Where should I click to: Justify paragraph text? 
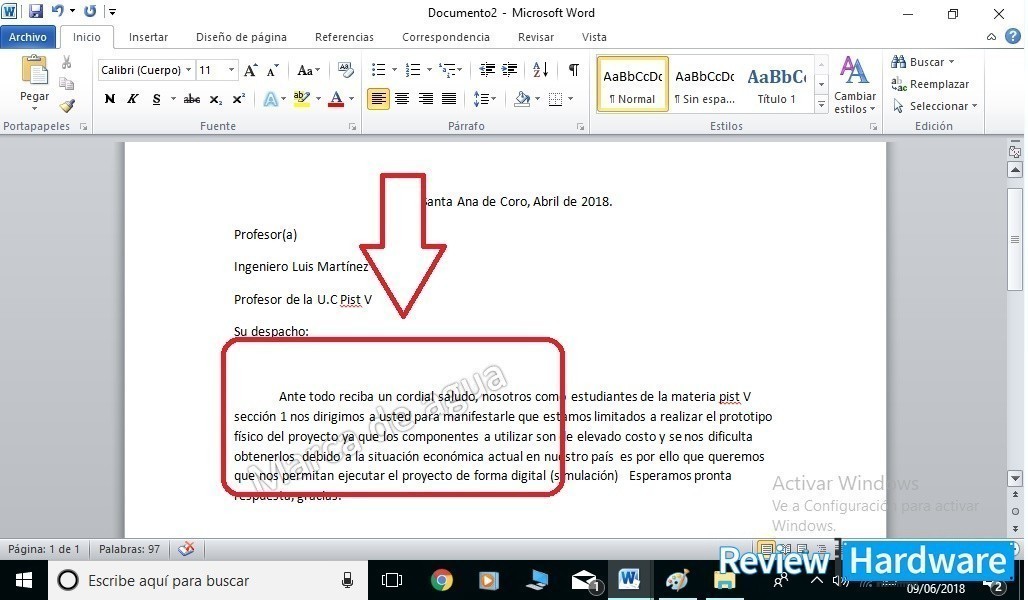point(449,99)
